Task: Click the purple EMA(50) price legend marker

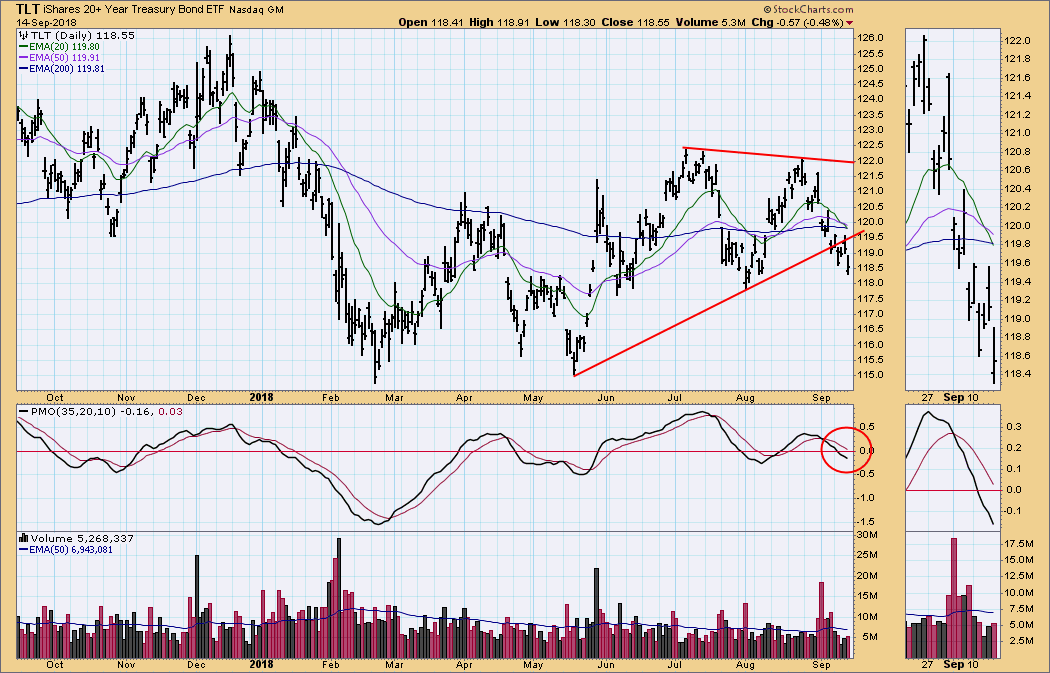Action: 22,57
